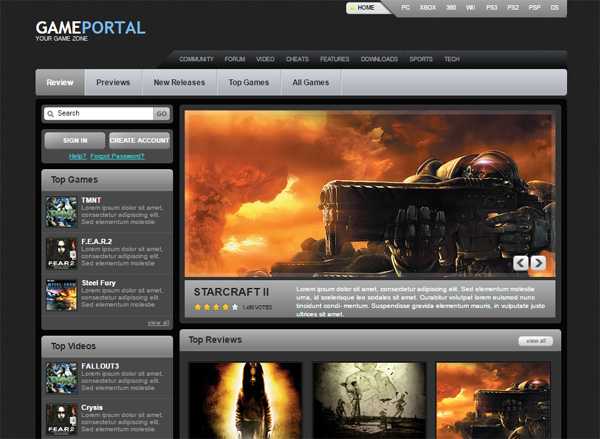Viewport: 600px width, 439px height.
Task: Go to the next slide arrow
Action: pyautogui.click(x=538, y=263)
